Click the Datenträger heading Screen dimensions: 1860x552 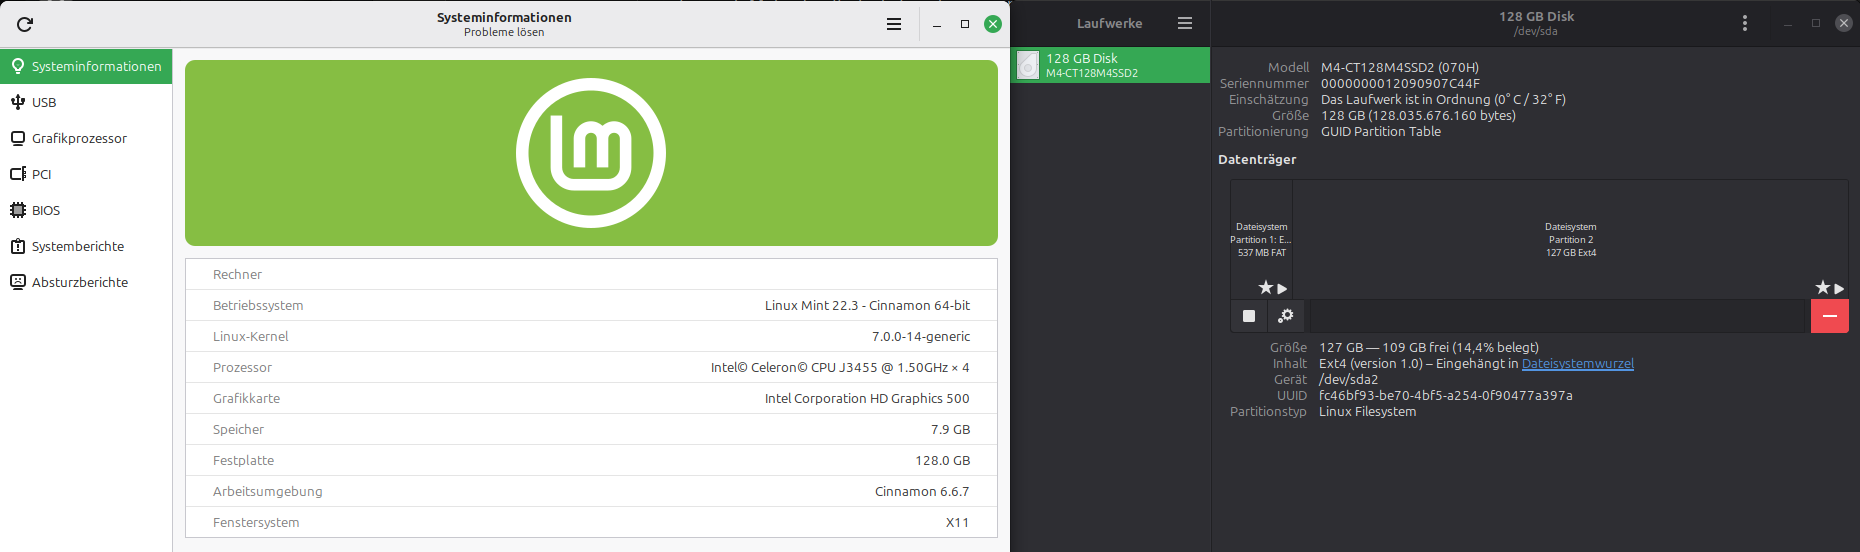[x=1257, y=159]
